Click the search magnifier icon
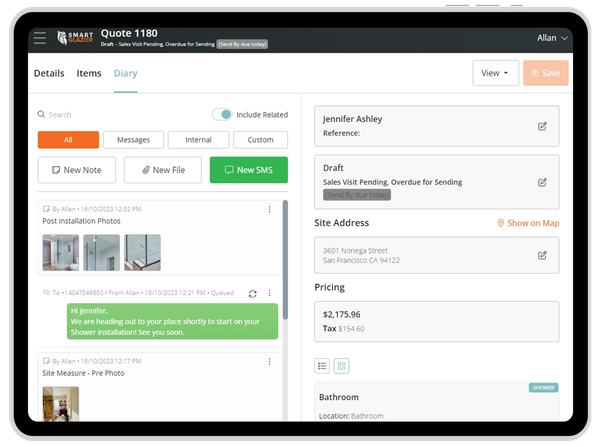Image resolution: width=600 pixels, height=447 pixels. [x=41, y=114]
